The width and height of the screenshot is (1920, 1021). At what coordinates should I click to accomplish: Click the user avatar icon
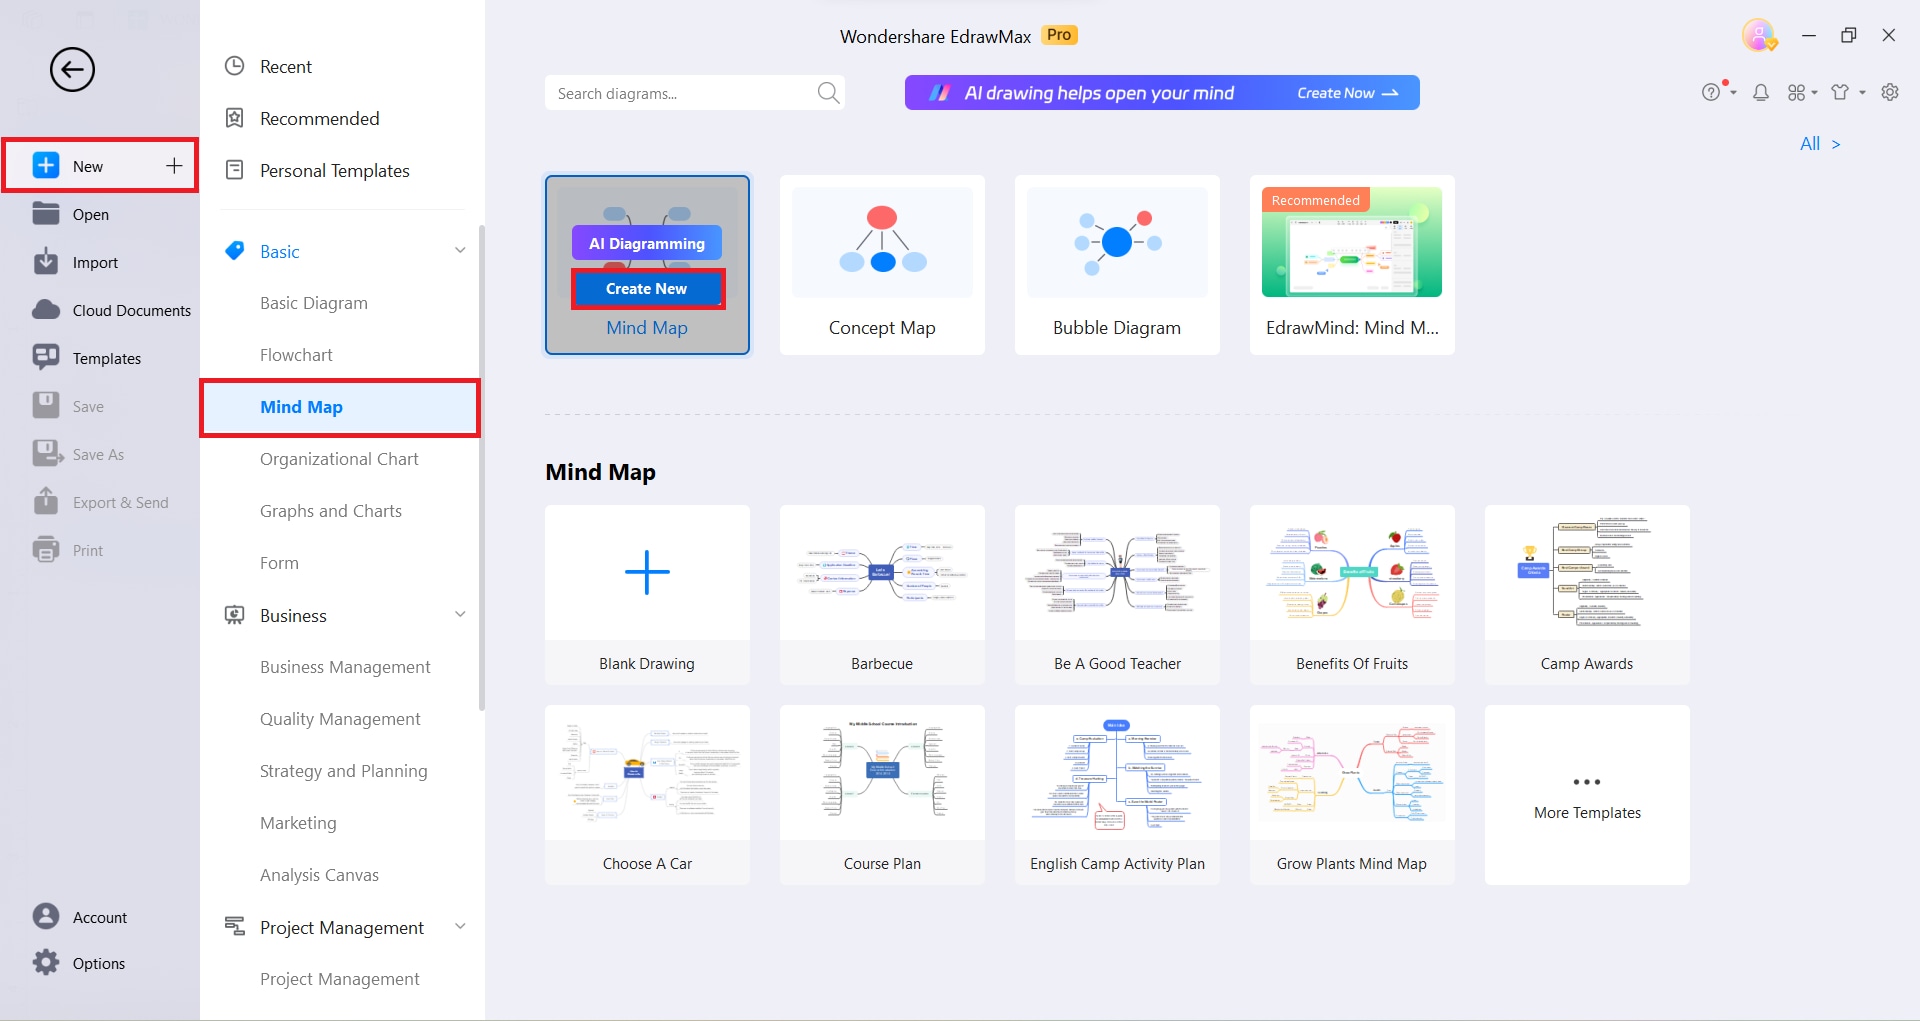1759,36
